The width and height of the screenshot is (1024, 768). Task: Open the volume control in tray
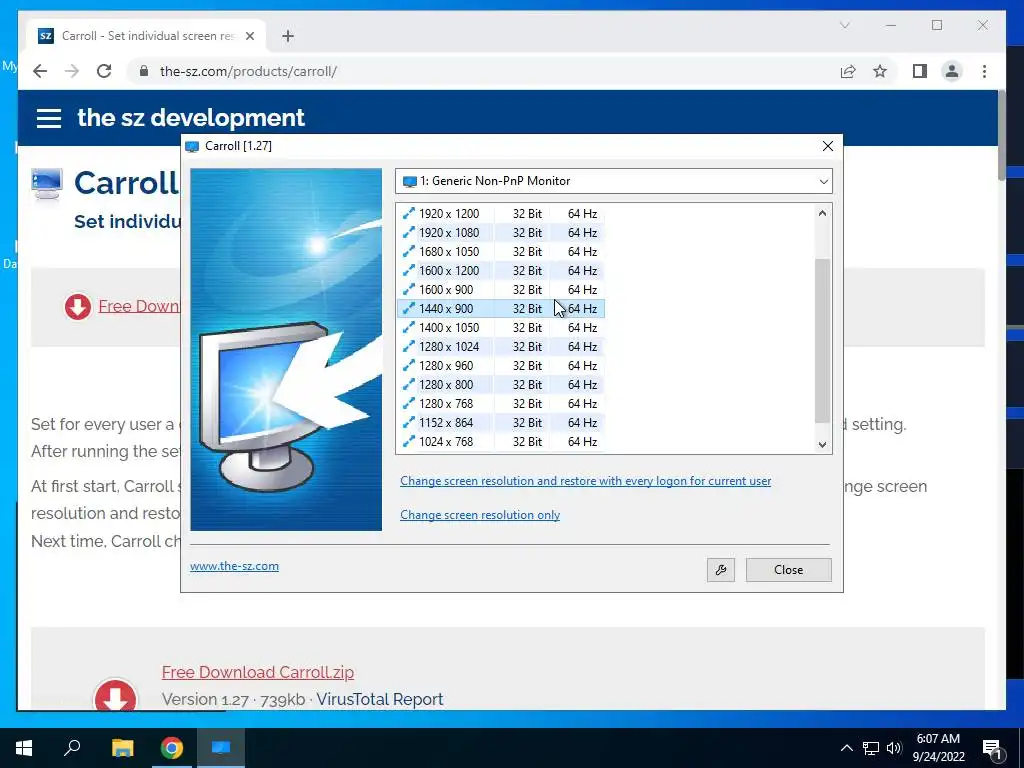[894, 748]
